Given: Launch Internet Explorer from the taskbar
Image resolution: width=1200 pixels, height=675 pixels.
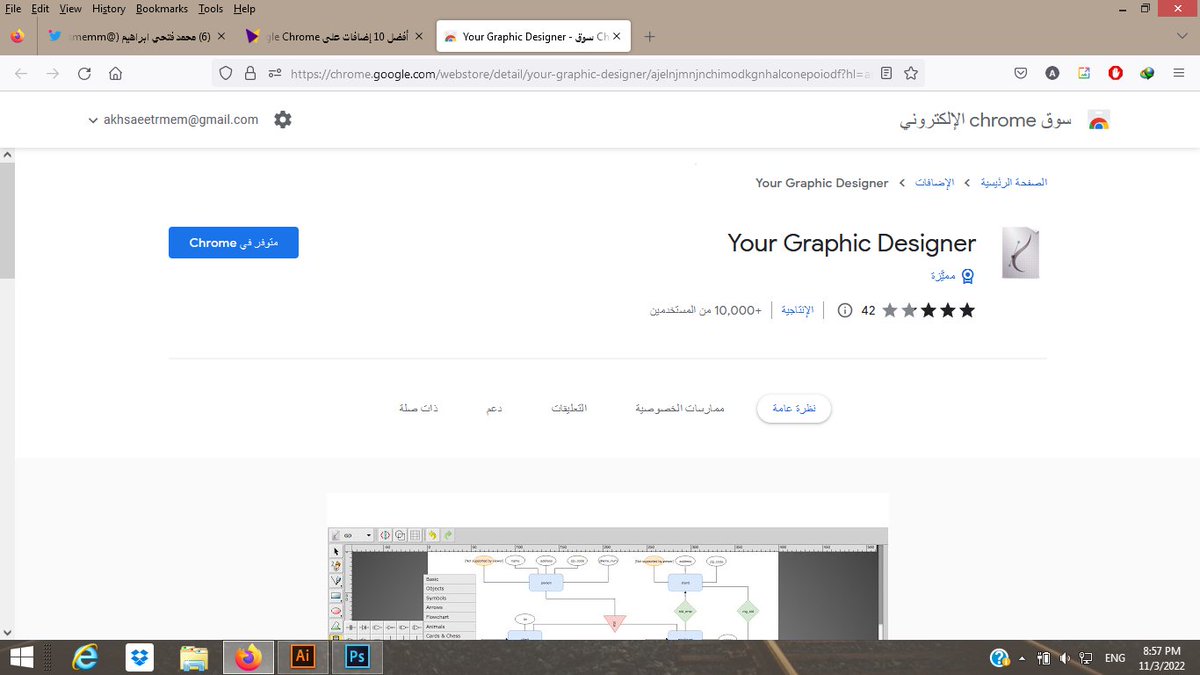Looking at the screenshot, I should pos(85,657).
